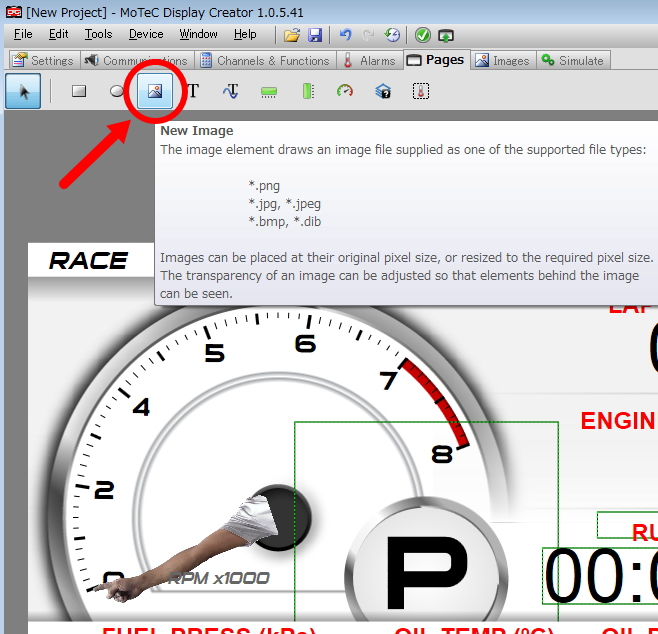
Task: Open the Edit menu
Action: [x=58, y=34]
